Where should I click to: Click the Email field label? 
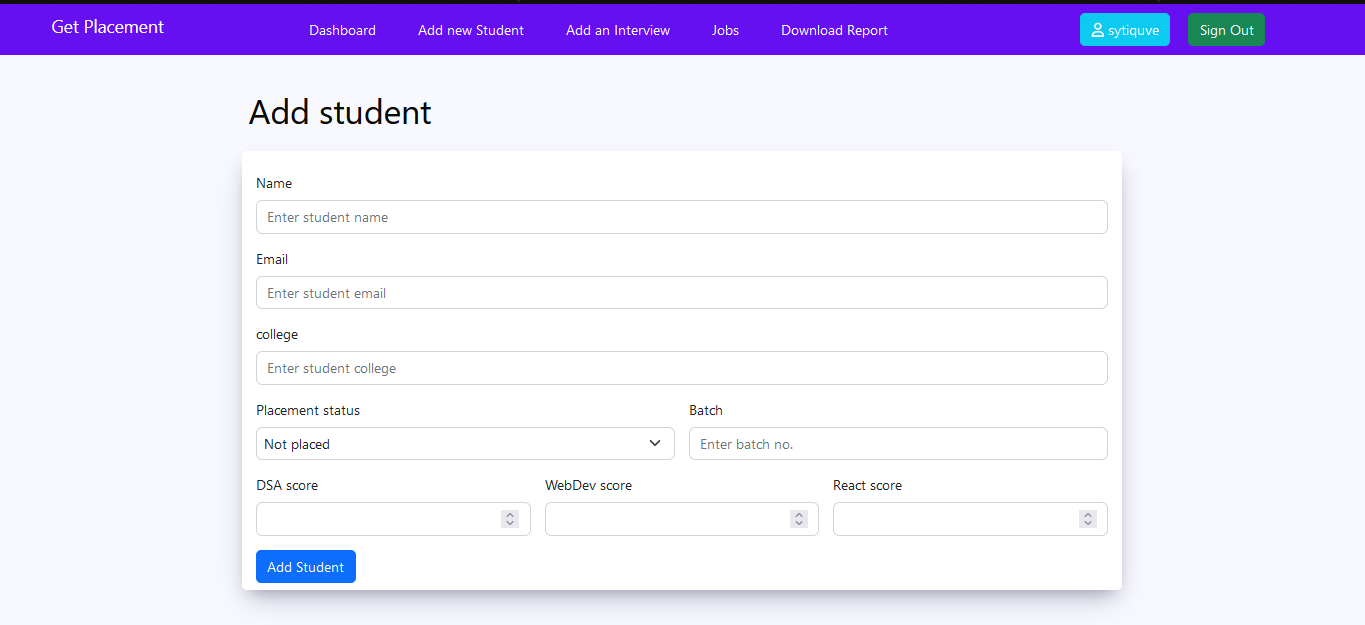(x=272, y=259)
